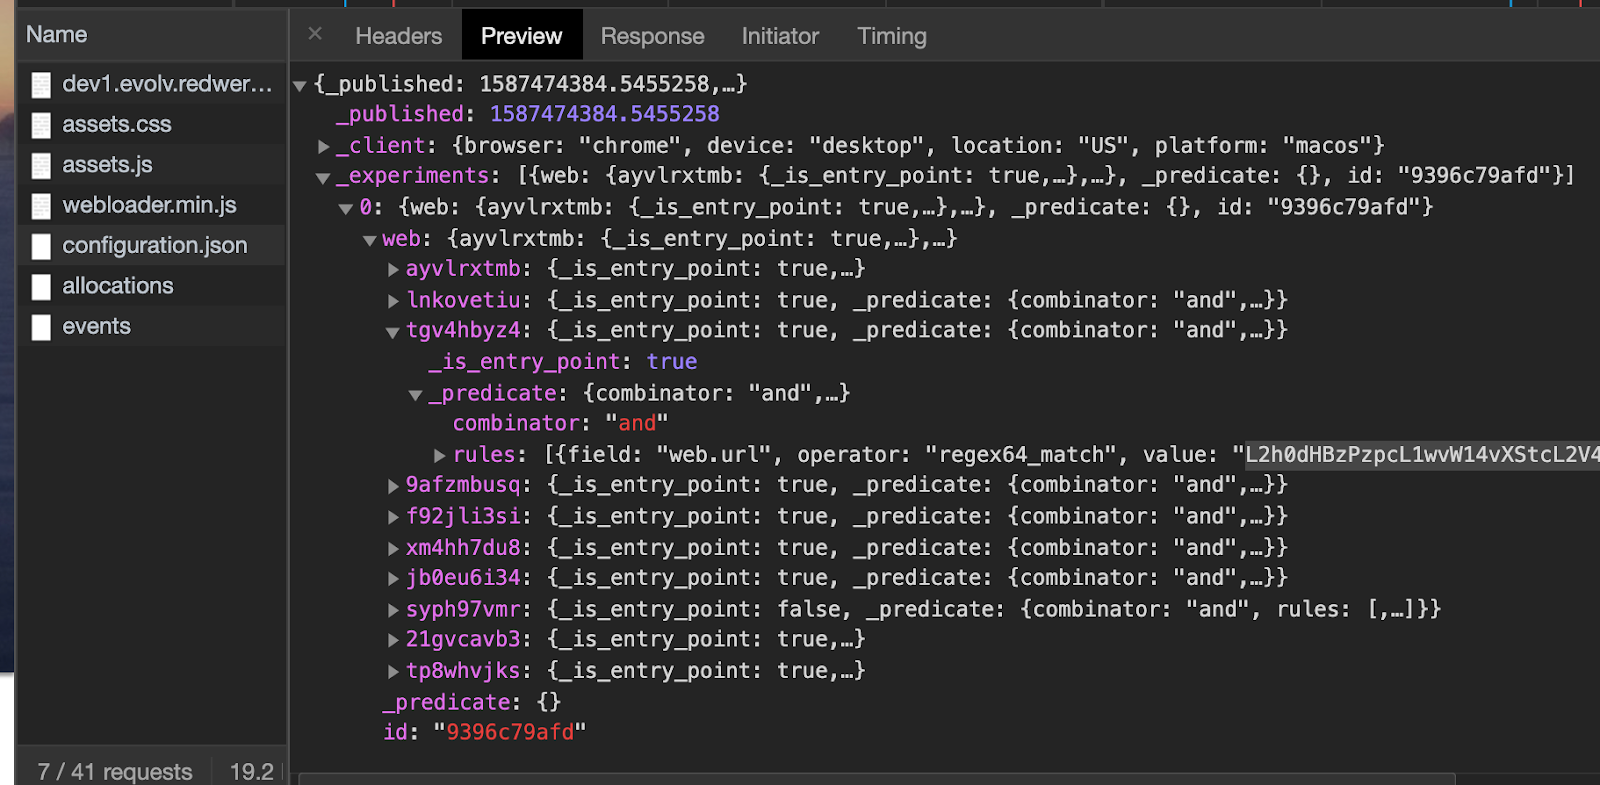Click the file icon next to assets.css
This screenshot has height=785, width=1600.
point(41,125)
